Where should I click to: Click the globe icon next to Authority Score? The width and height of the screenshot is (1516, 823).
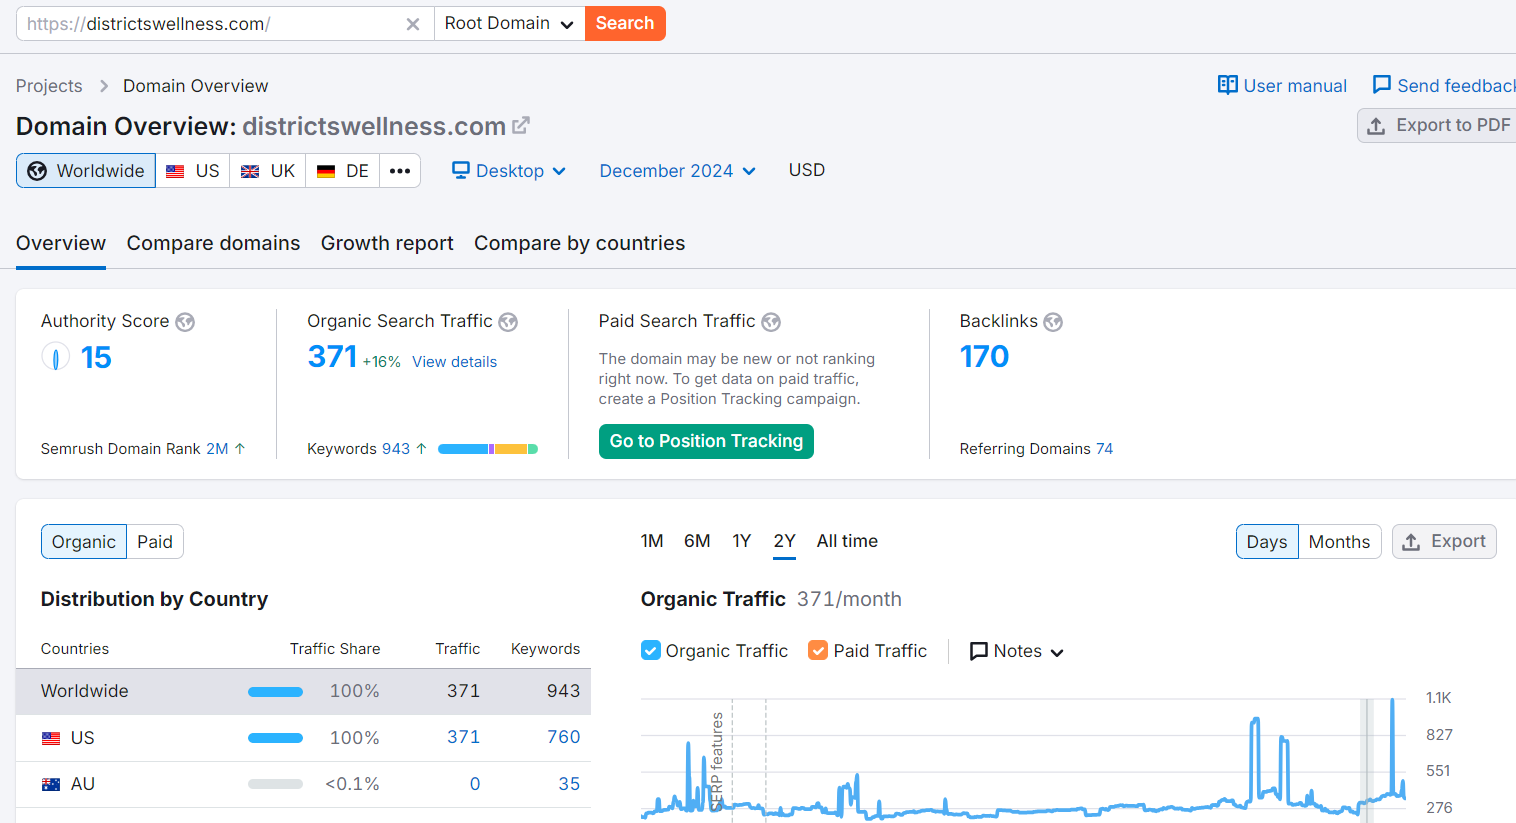185,322
